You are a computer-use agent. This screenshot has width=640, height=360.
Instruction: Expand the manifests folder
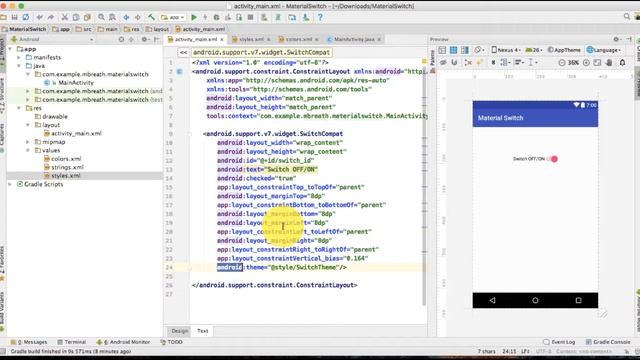pyautogui.click(x=19, y=58)
